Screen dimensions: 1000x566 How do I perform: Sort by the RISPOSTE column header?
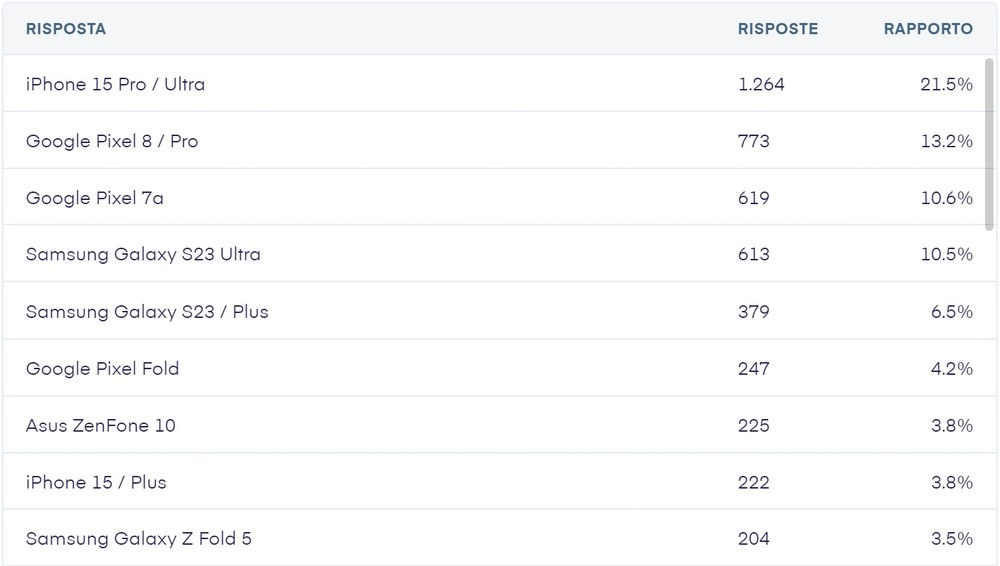click(x=777, y=29)
